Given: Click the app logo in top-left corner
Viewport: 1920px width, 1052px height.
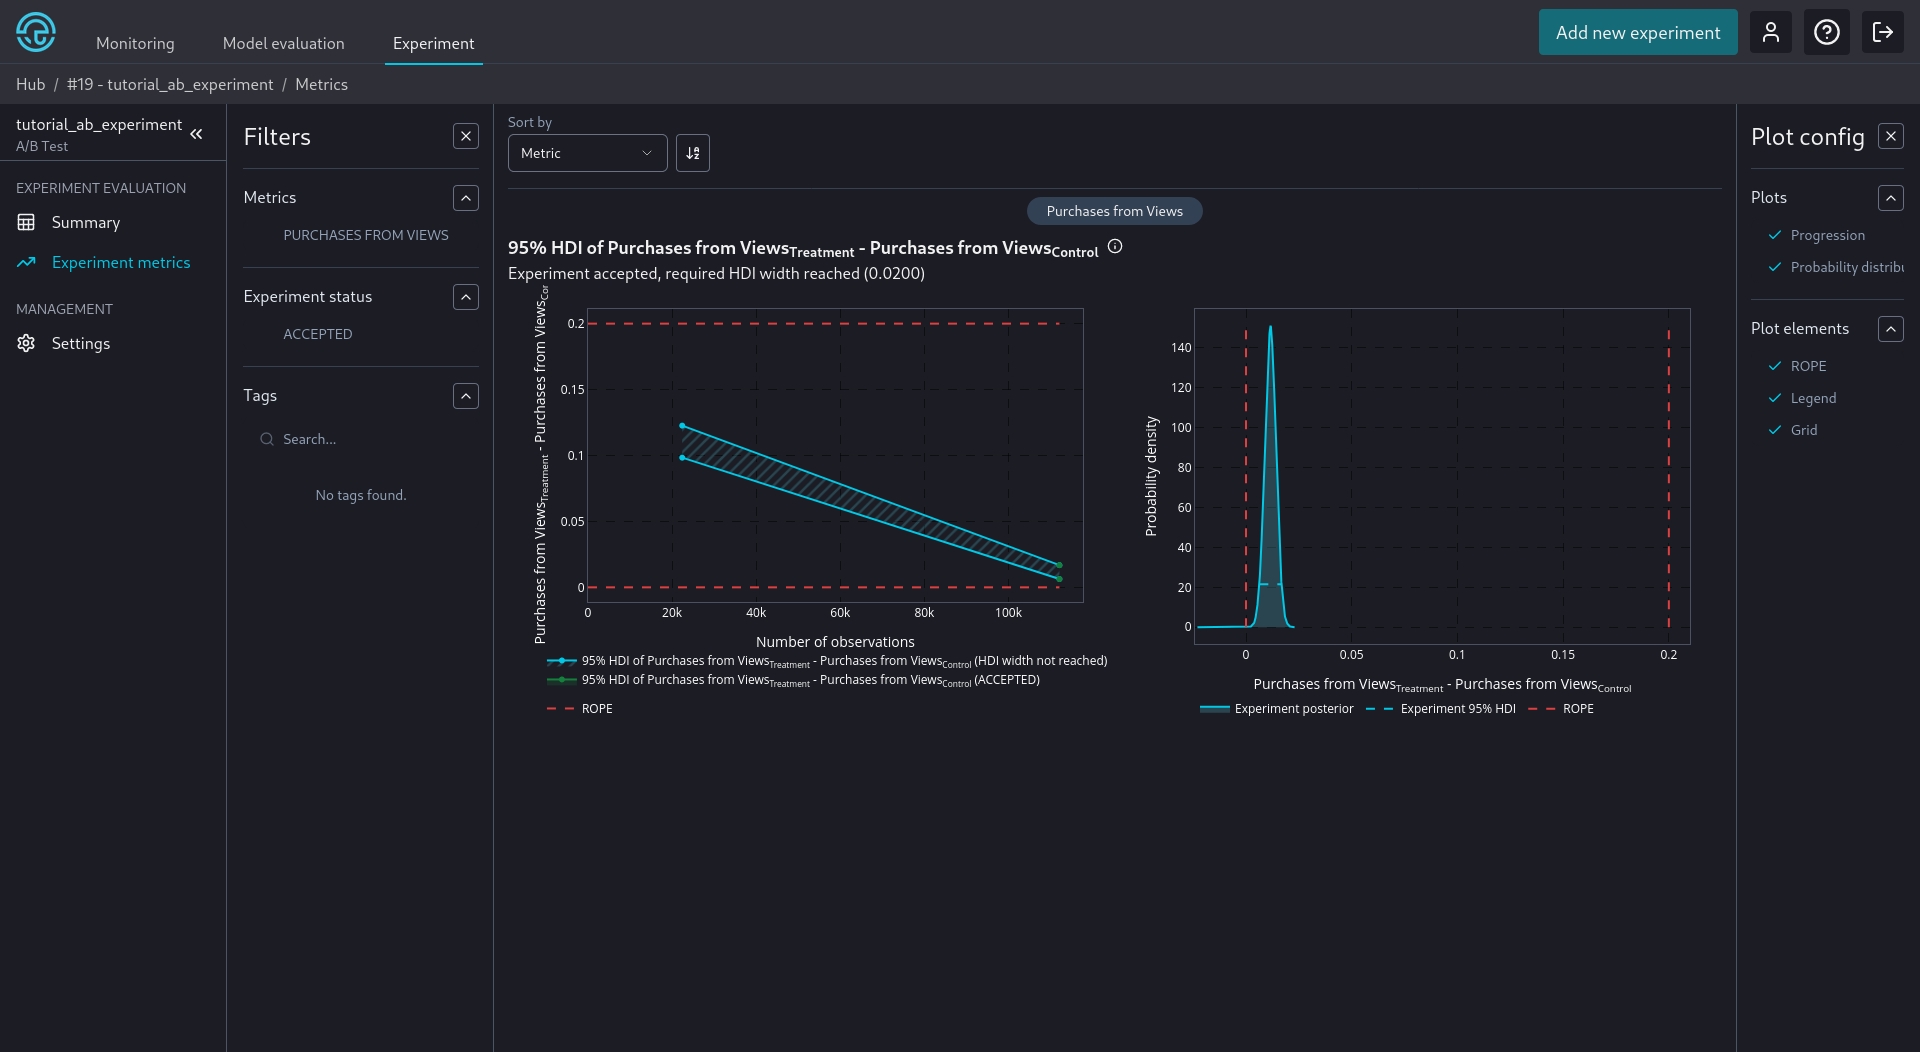Looking at the screenshot, I should 36,32.
